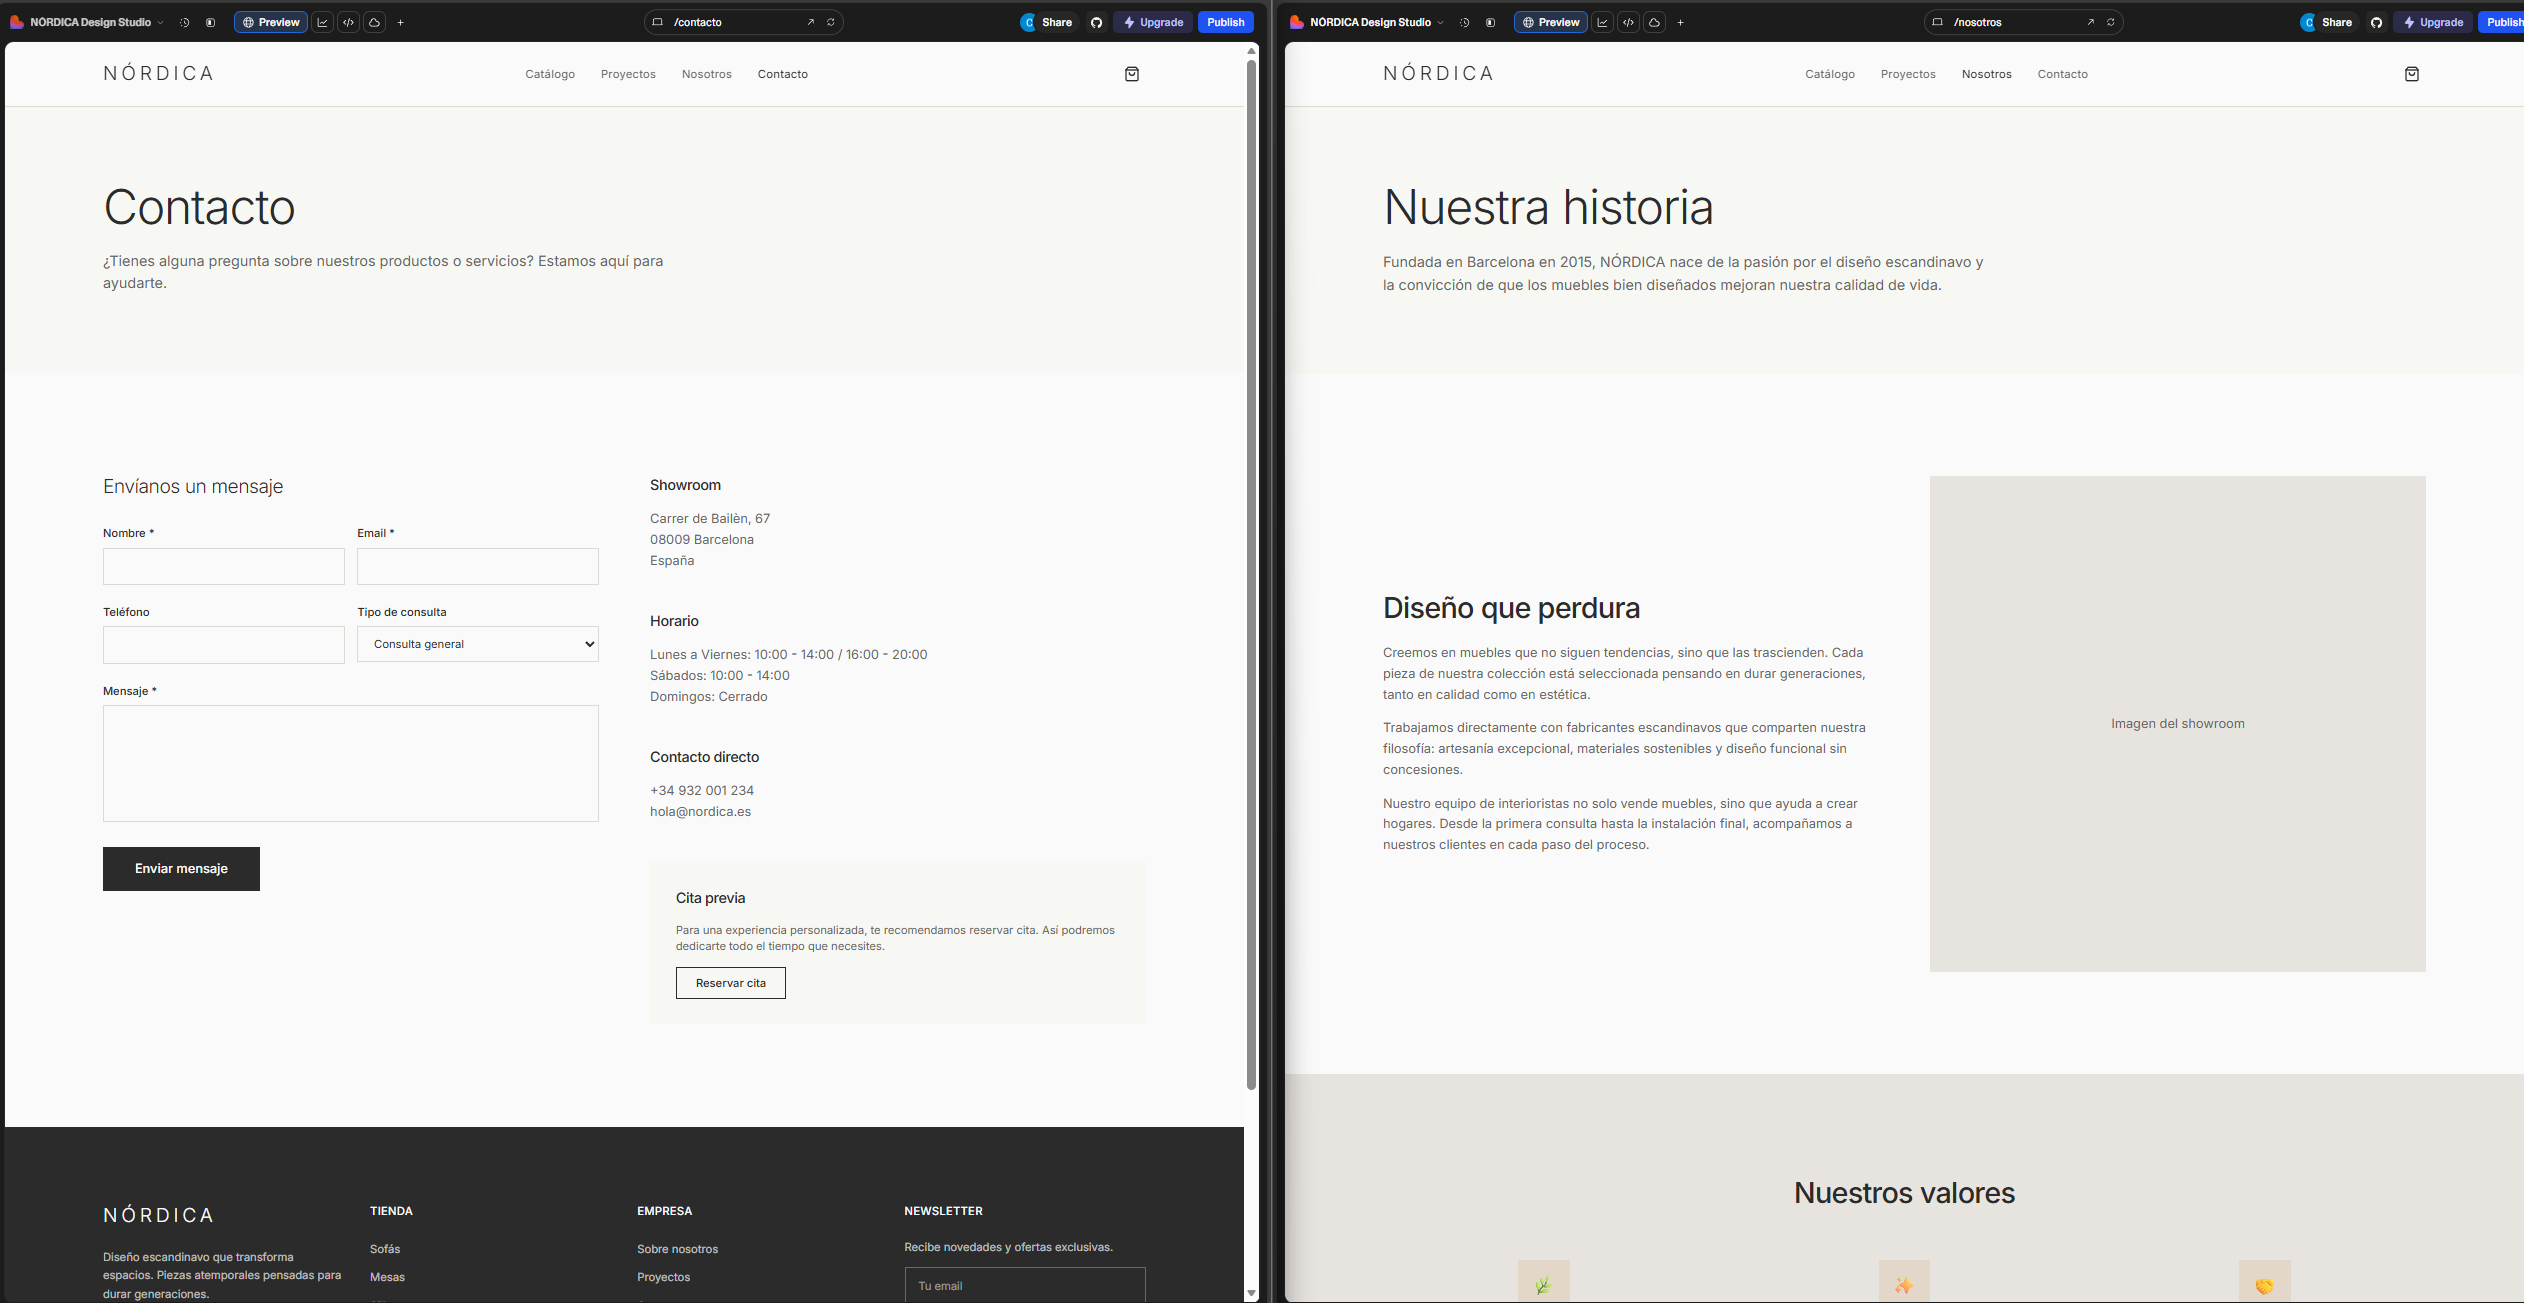Viewport: 2524px width, 1303px height.
Task: Refresh the /contacto preview
Action: [830, 22]
